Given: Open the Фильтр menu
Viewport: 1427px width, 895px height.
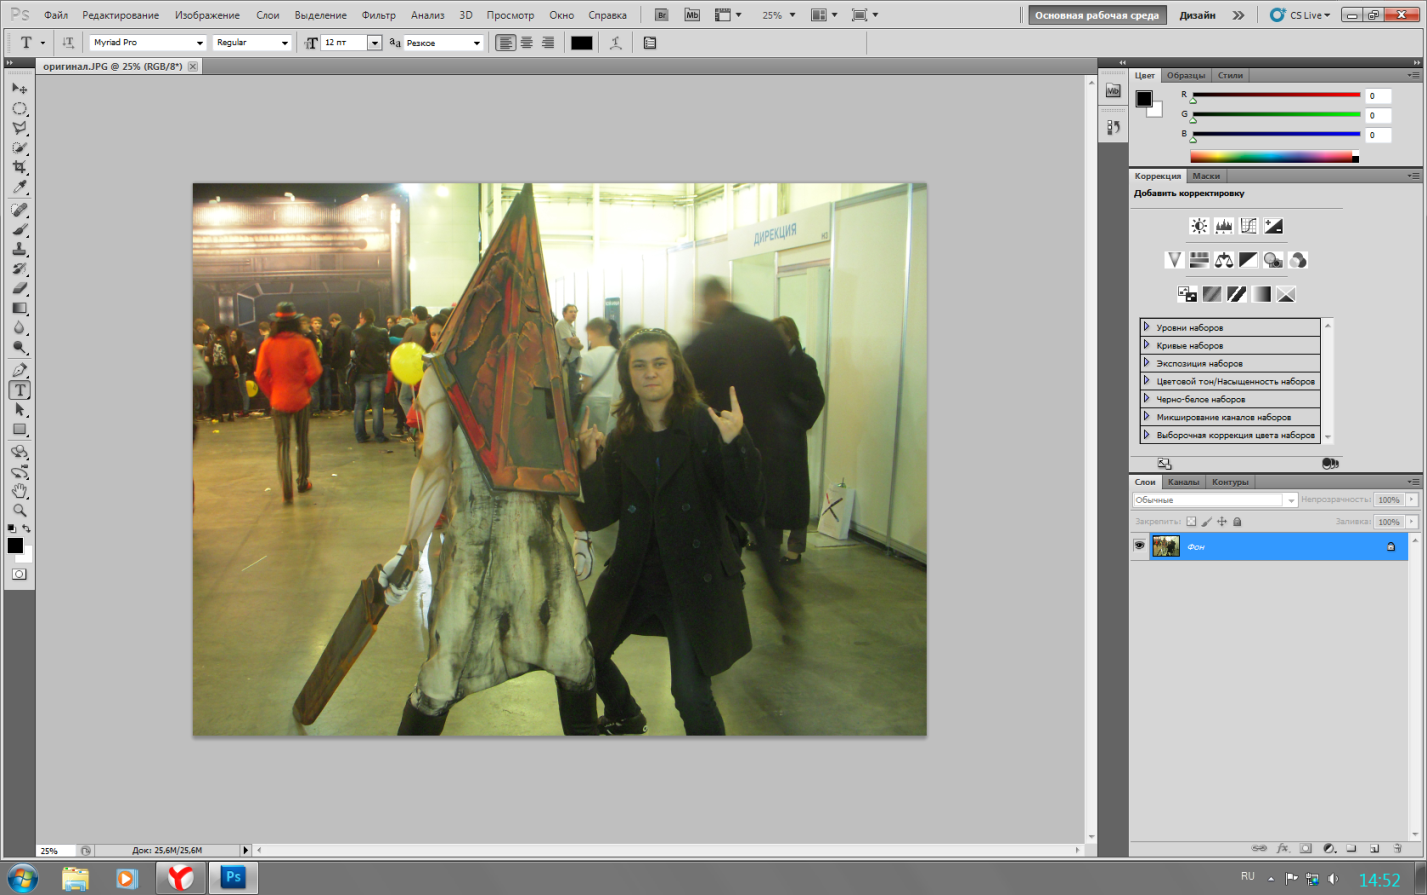Looking at the screenshot, I should (378, 15).
